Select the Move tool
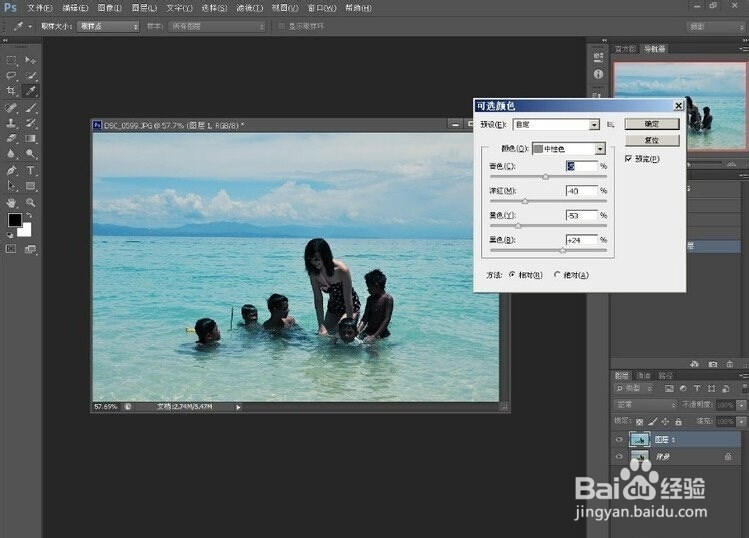This screenshot has height=538, width=749. [x=31, y=60]
